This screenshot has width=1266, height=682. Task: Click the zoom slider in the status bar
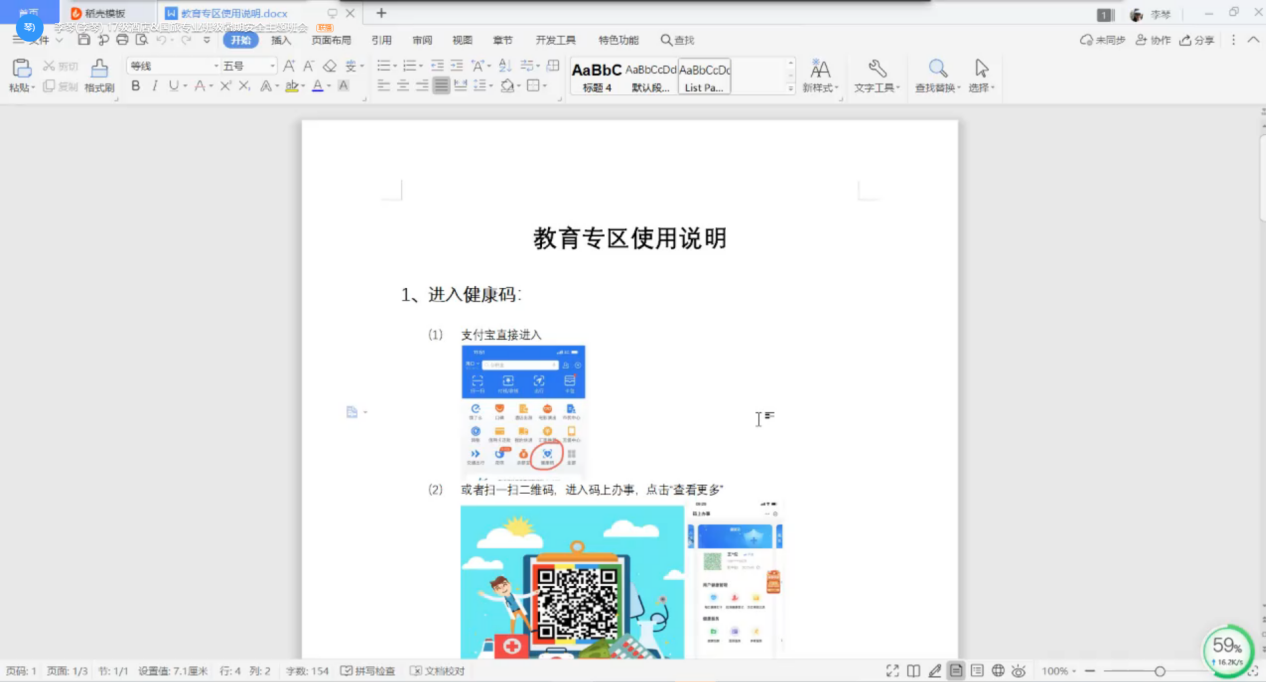coord(1160,671)
